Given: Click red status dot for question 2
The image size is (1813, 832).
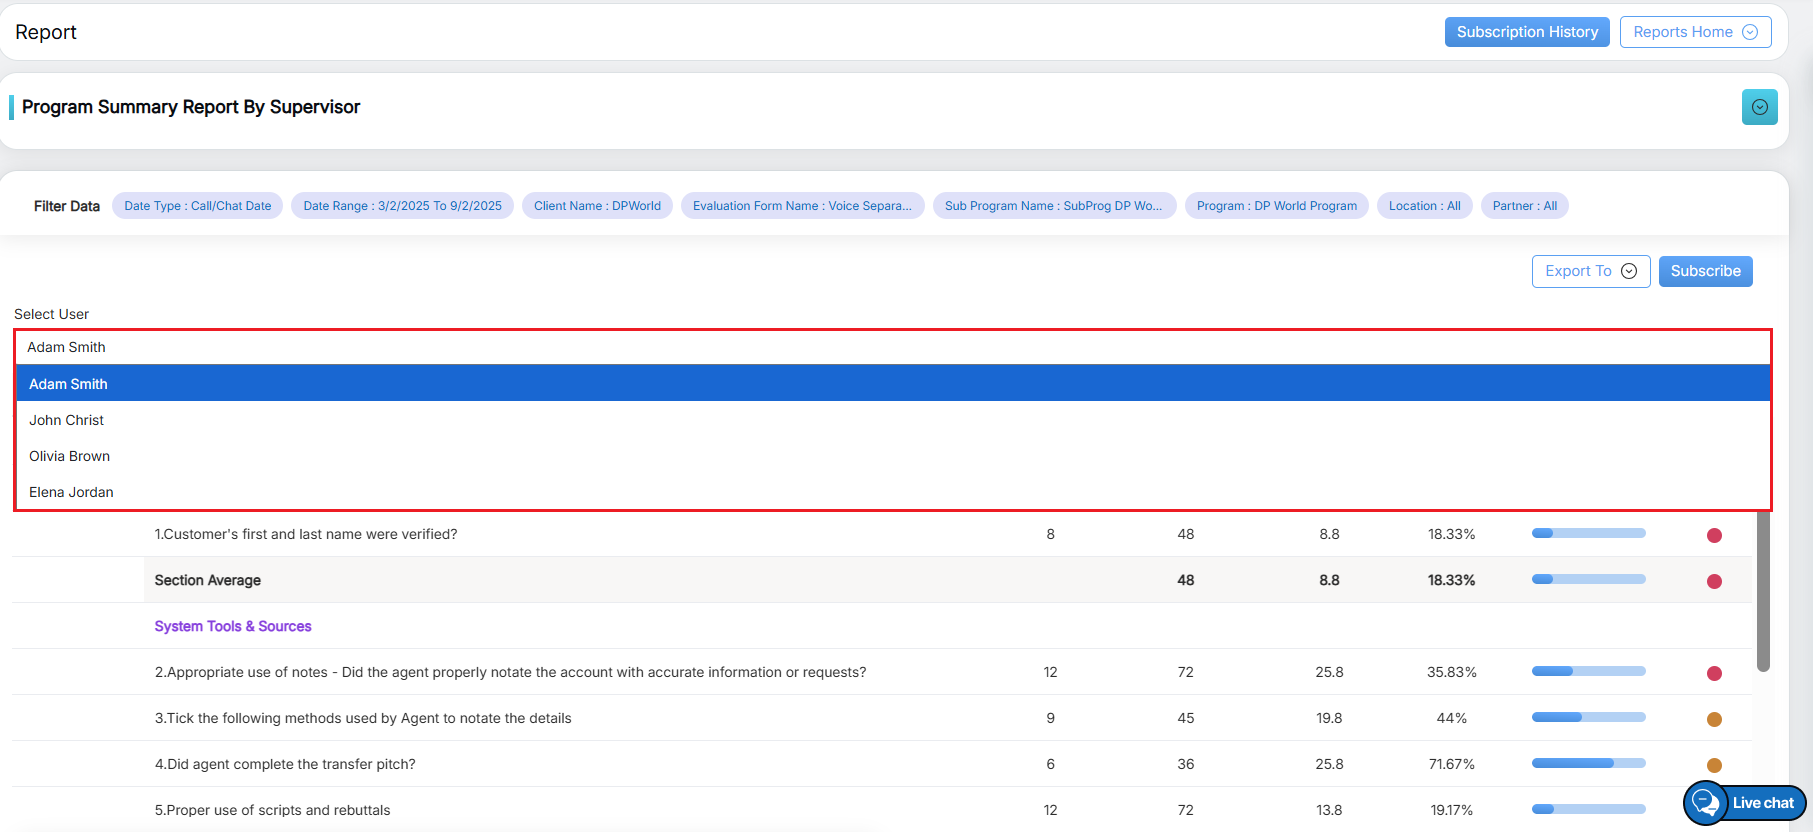Looking at the screenshot, I should click(1714, 673).
